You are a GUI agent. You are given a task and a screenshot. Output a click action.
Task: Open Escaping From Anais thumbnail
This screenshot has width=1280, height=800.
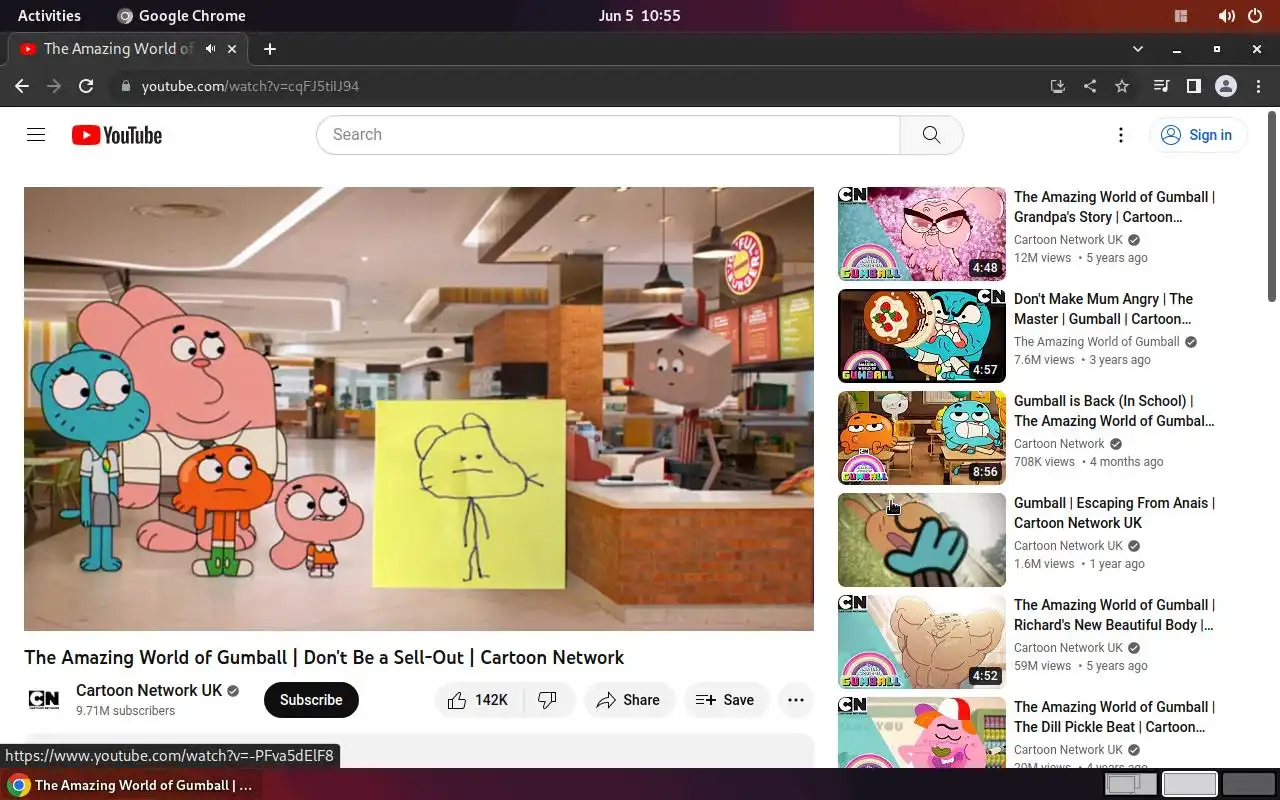click(922, 540)
